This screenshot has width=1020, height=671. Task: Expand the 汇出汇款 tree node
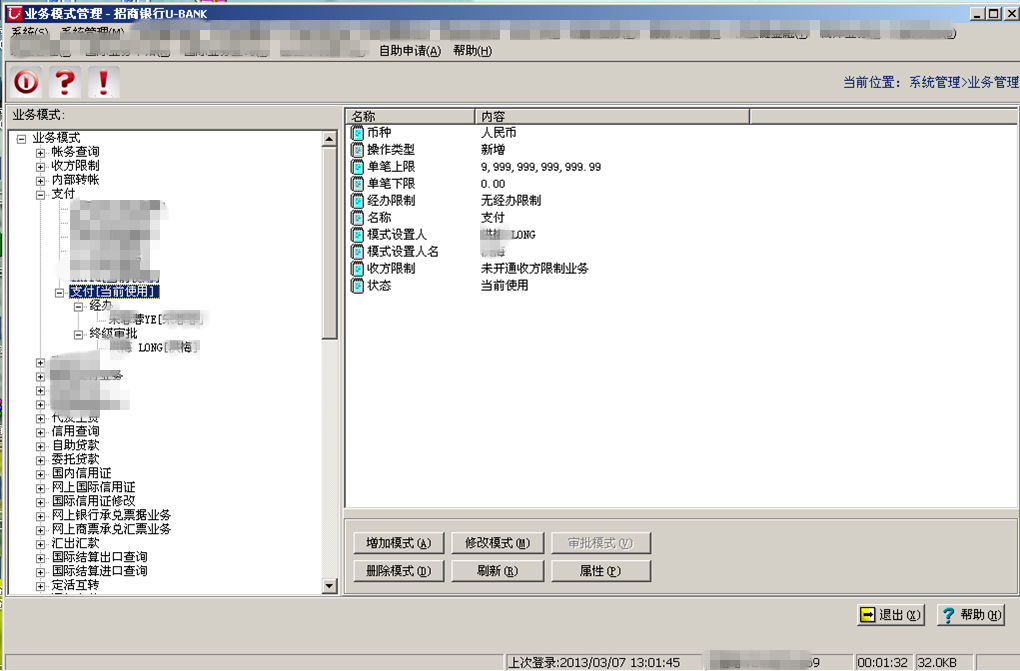tap(40, 544)
